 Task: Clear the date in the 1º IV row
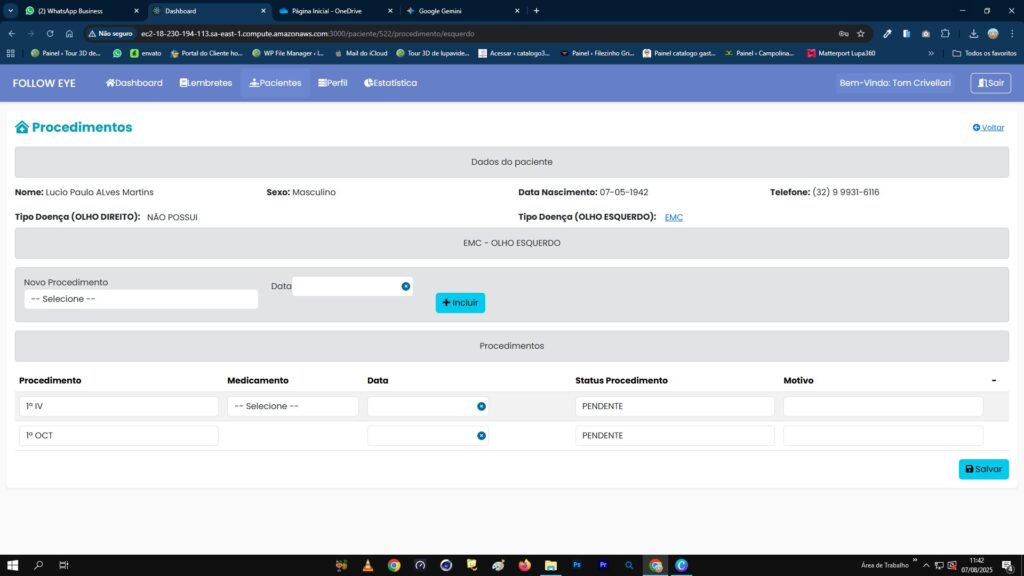point(481,406)
